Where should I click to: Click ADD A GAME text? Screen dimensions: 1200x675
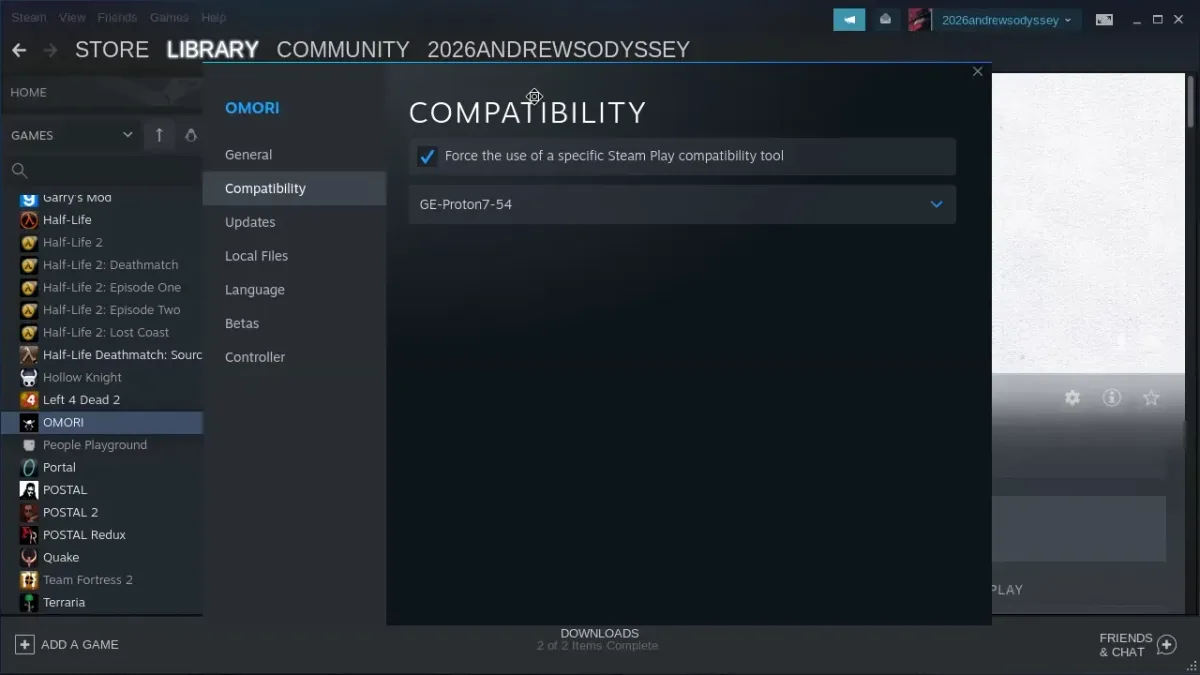tap(80, 645)
